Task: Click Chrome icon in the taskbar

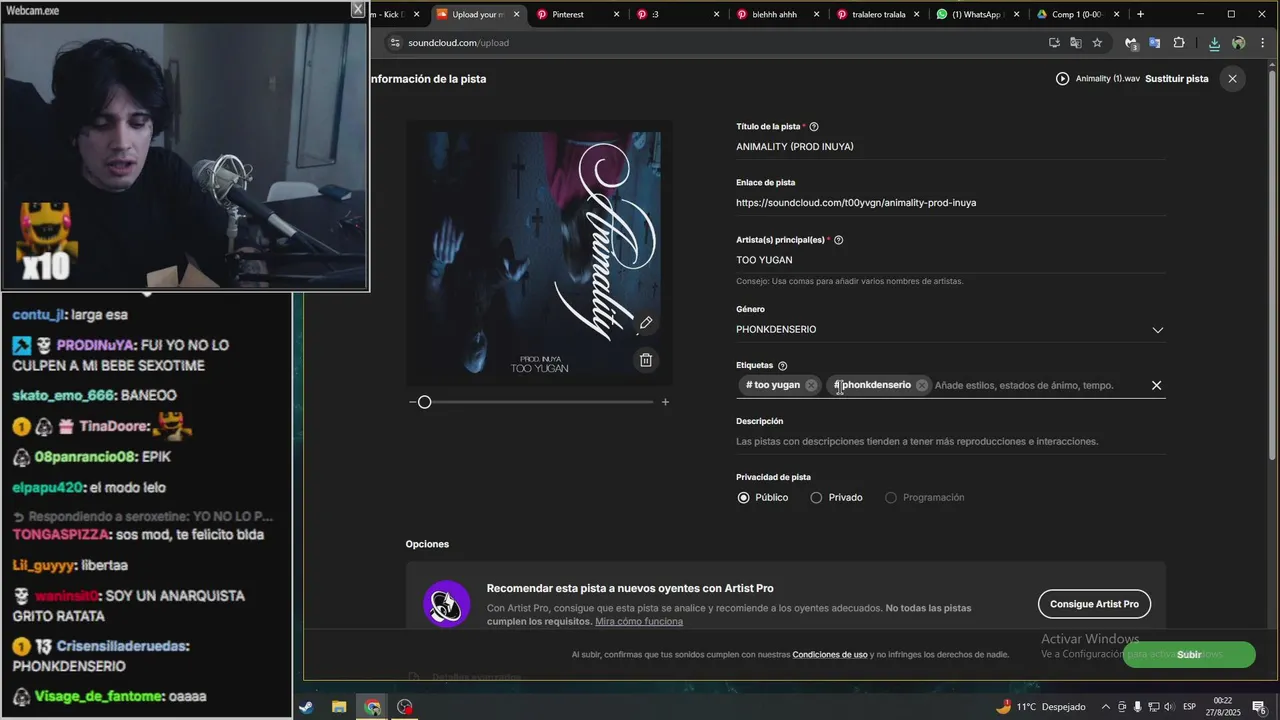Action: (372, 707)
